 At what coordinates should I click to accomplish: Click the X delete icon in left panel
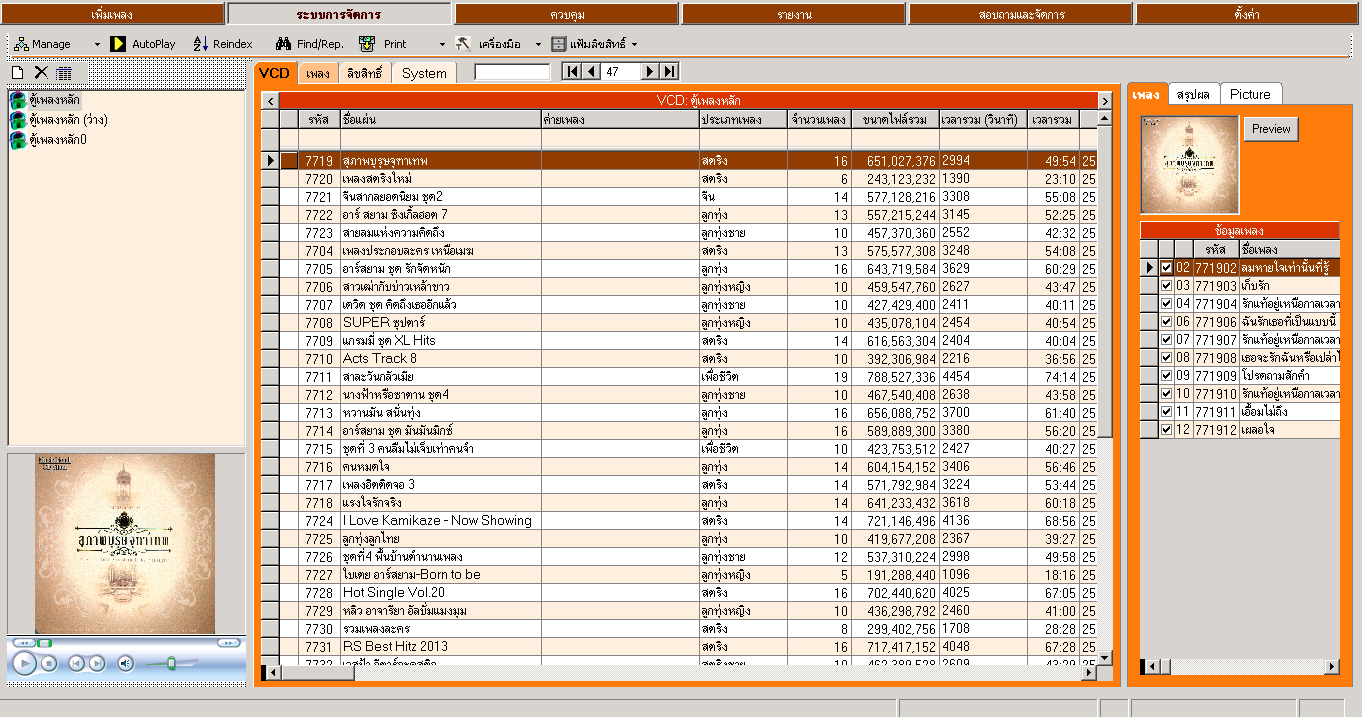[x=41, y=72]
